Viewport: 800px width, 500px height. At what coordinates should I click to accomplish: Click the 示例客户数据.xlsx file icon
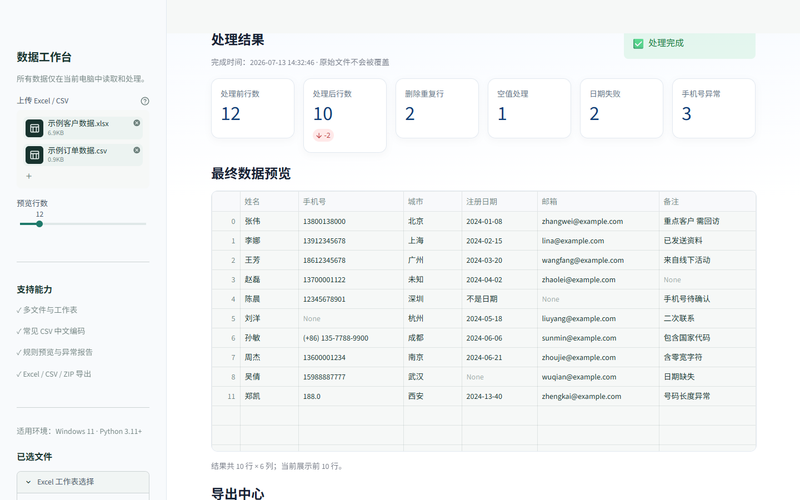(x=35, y=128)
